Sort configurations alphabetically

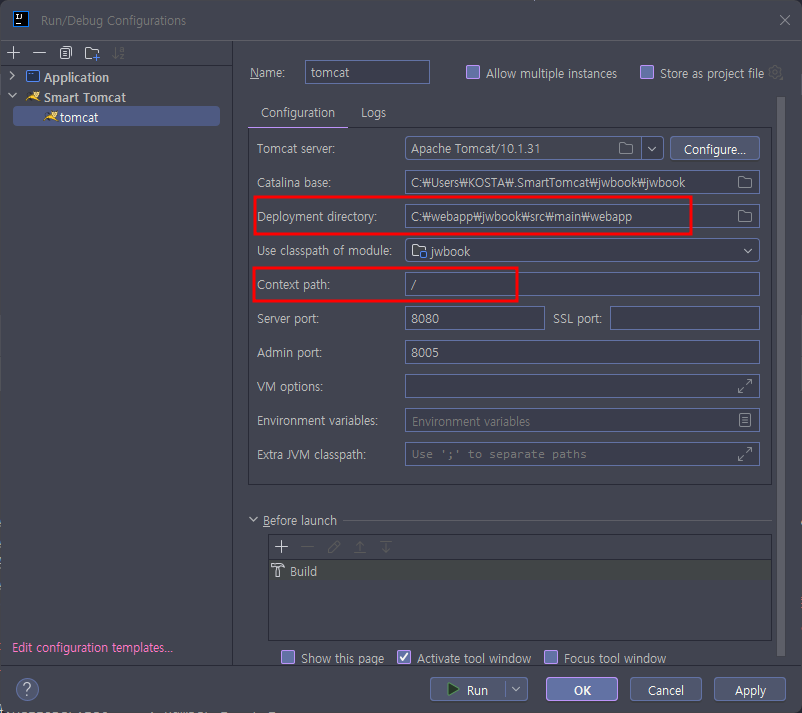point(119,53)
